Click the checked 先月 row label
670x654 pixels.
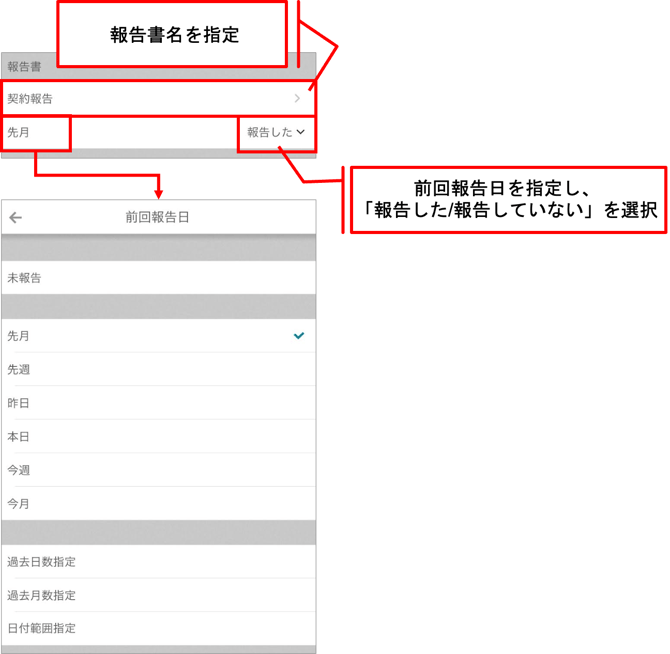pyautogui.click(x=19, y=336)
